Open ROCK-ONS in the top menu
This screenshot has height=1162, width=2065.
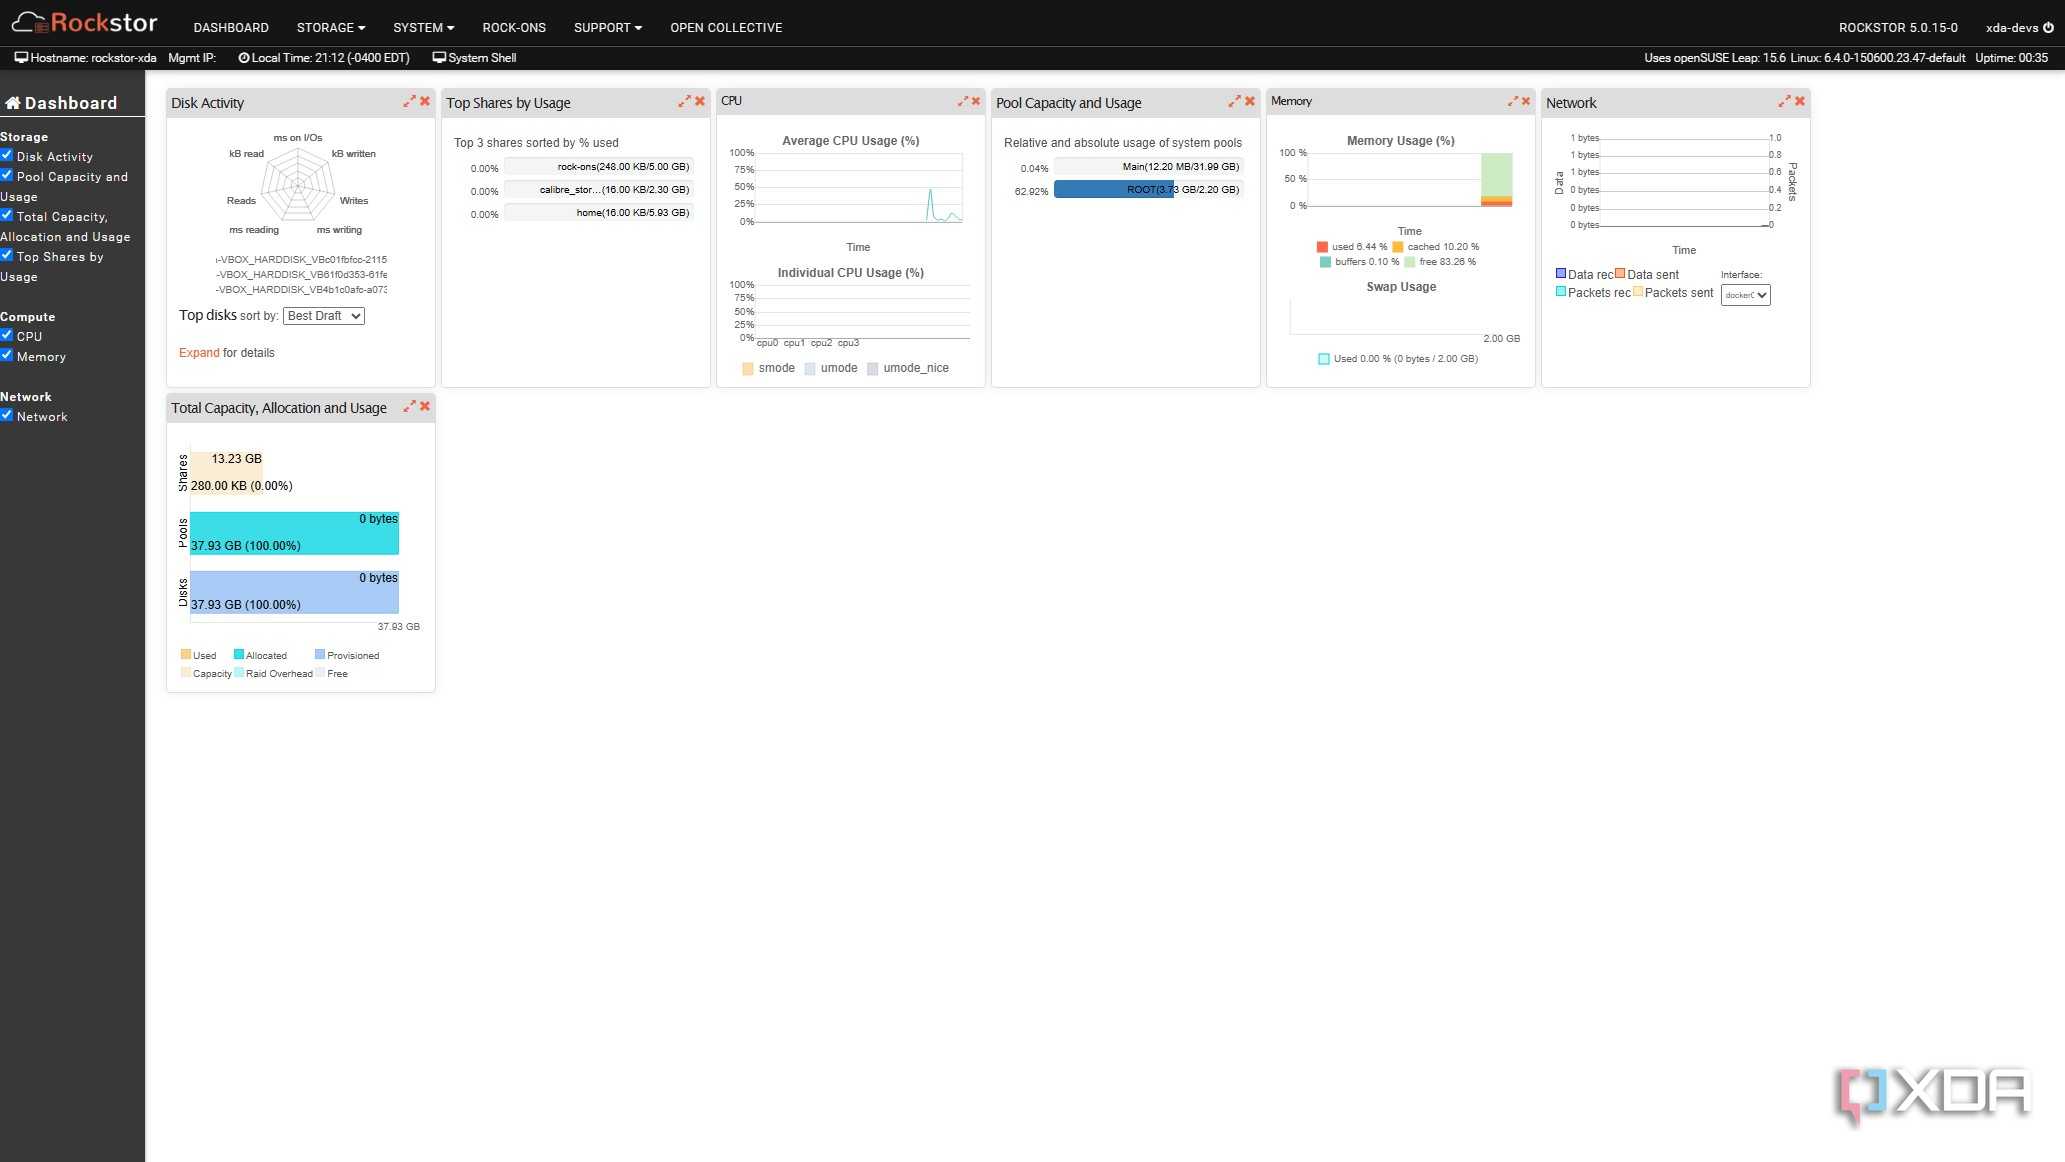(x=514, y=28)
